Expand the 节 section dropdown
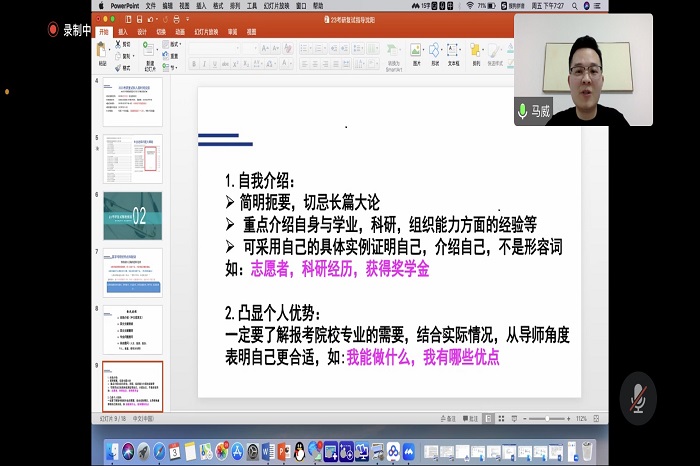 click(x=174, y=67)
